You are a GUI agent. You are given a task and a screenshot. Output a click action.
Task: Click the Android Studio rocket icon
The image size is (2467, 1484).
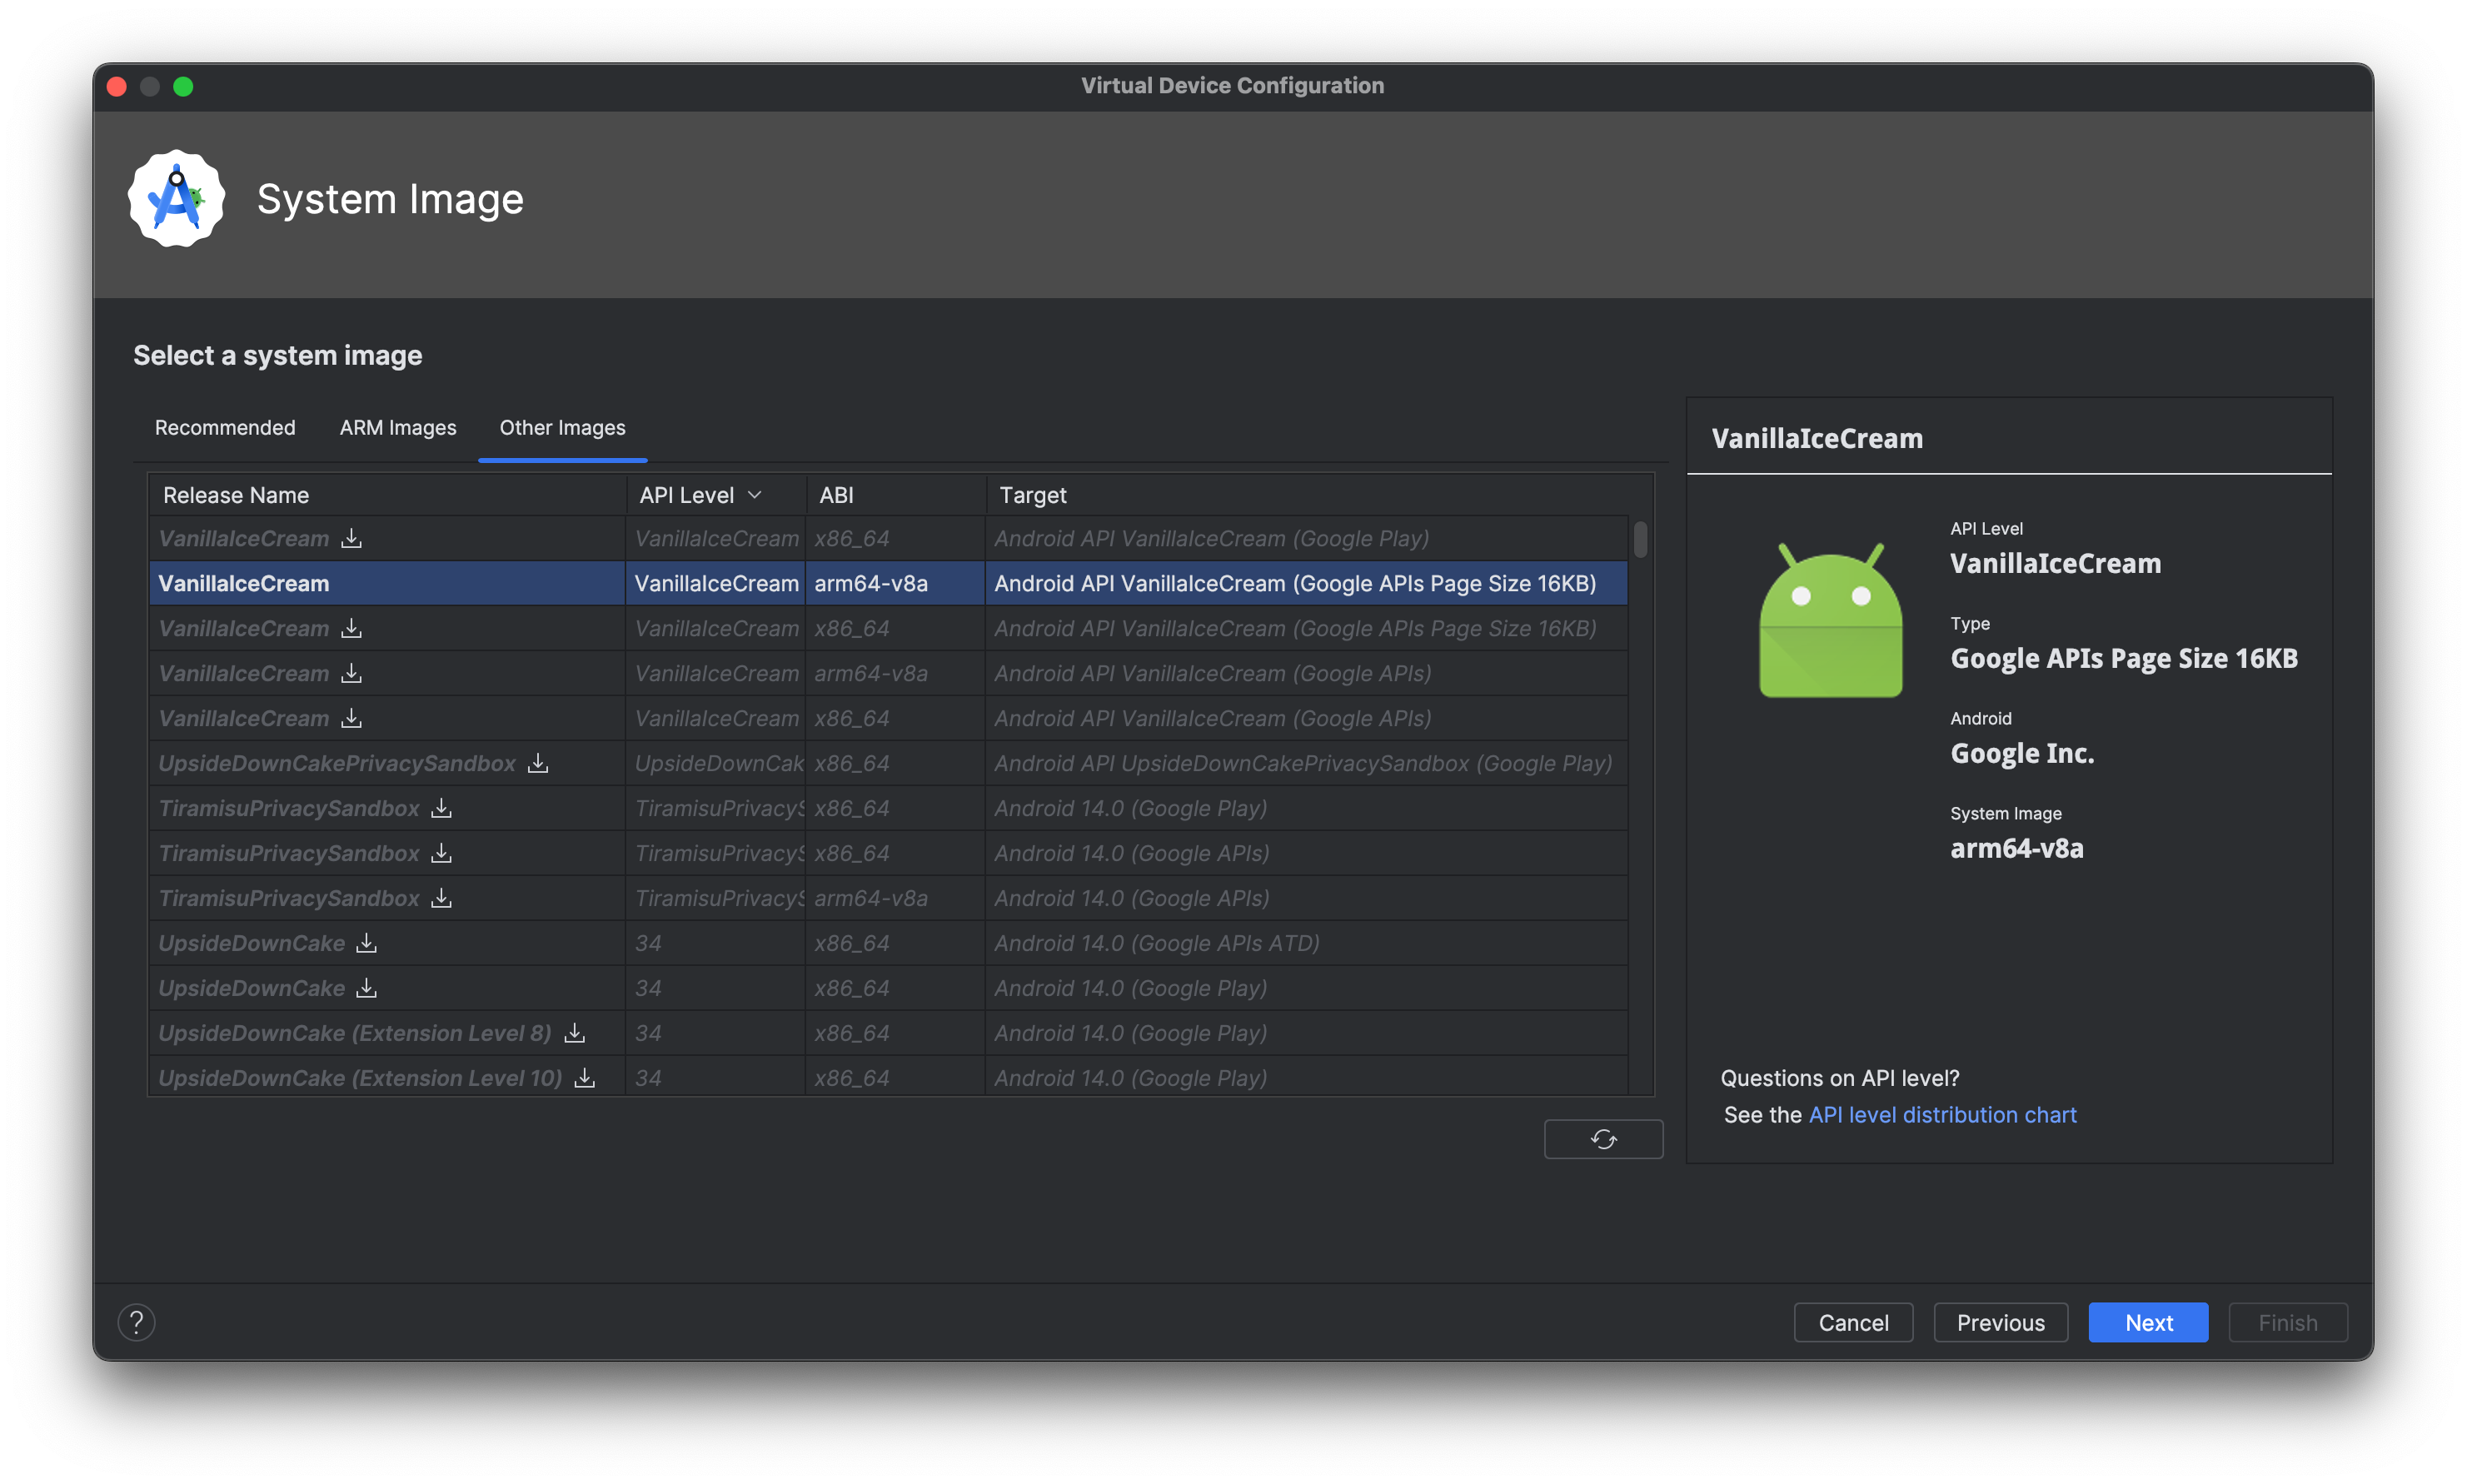click(x=178, y=197)
